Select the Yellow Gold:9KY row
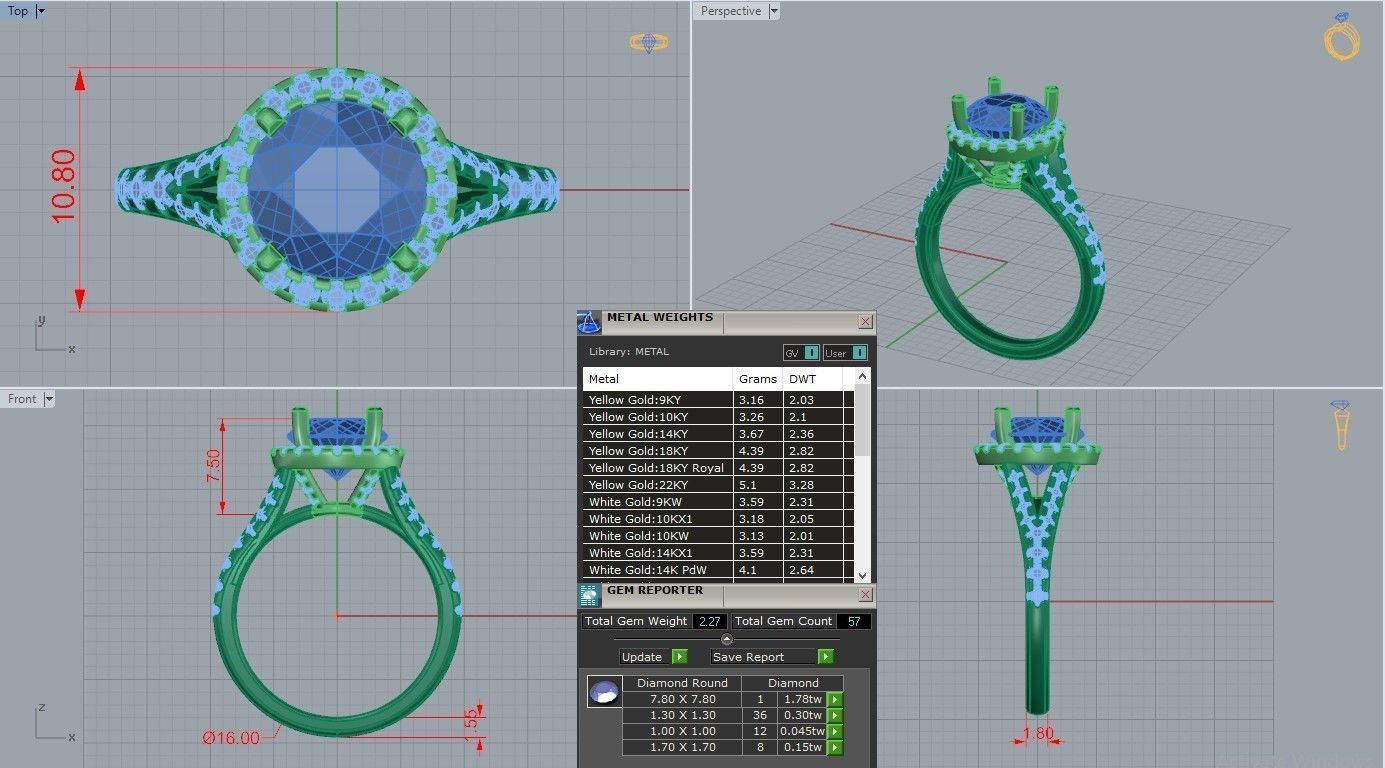This screenshot has width=1385, height=768. coord(718,400)
